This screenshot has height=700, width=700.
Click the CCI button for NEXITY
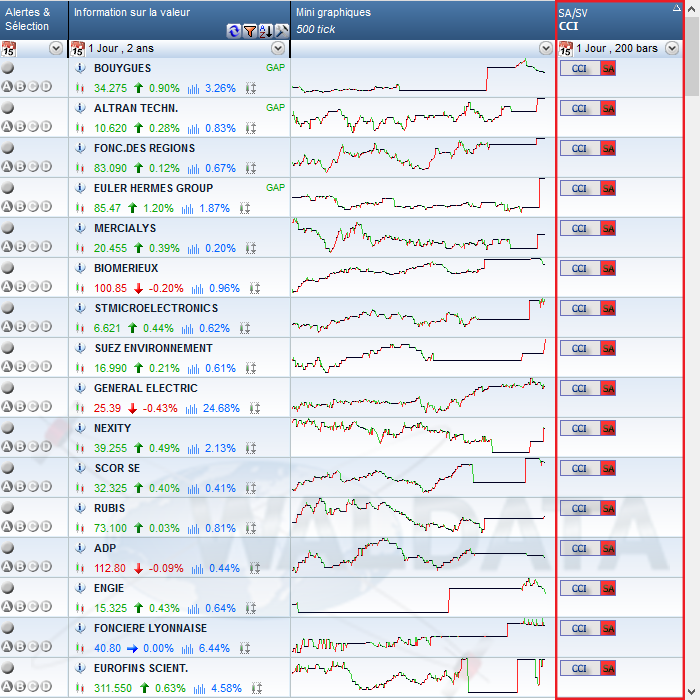(x=579, y=429)
